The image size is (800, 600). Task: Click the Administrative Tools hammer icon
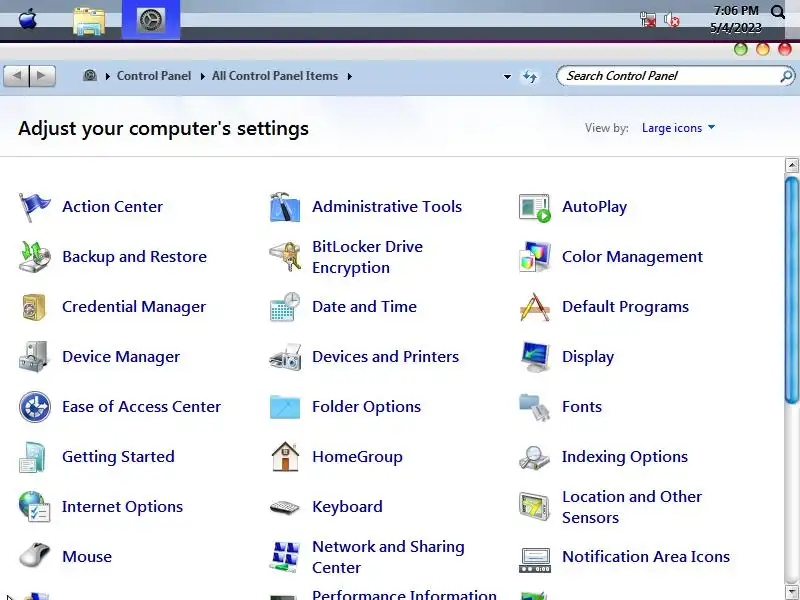click(x=285, y=207)
